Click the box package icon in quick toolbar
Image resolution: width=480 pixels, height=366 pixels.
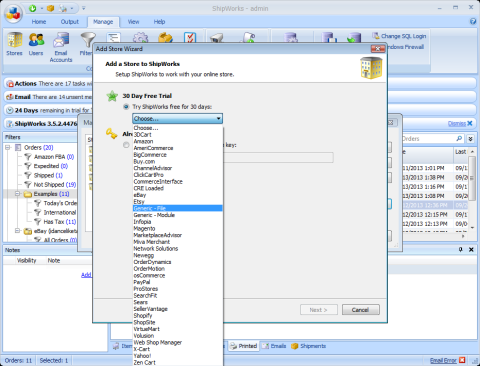pyautogui.click(x=50, y=8)
